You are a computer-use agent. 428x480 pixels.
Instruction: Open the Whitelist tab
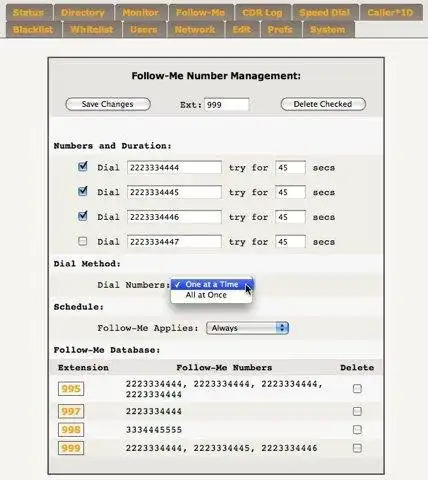point(92,30)
